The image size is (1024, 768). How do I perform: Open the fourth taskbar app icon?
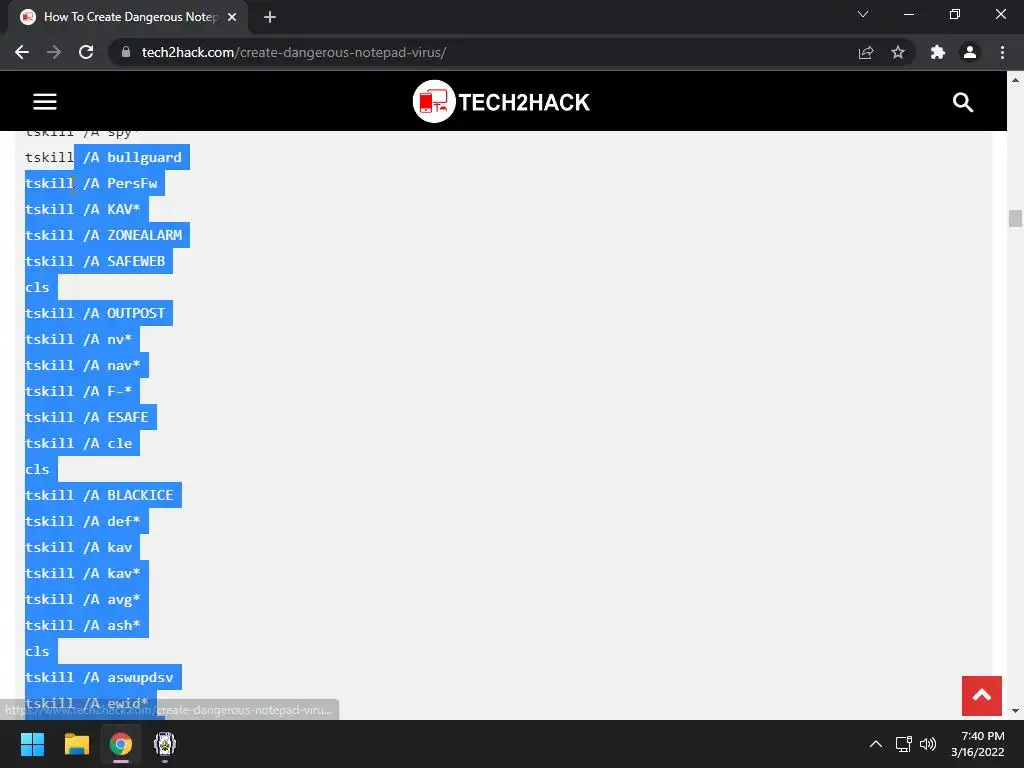165,744
